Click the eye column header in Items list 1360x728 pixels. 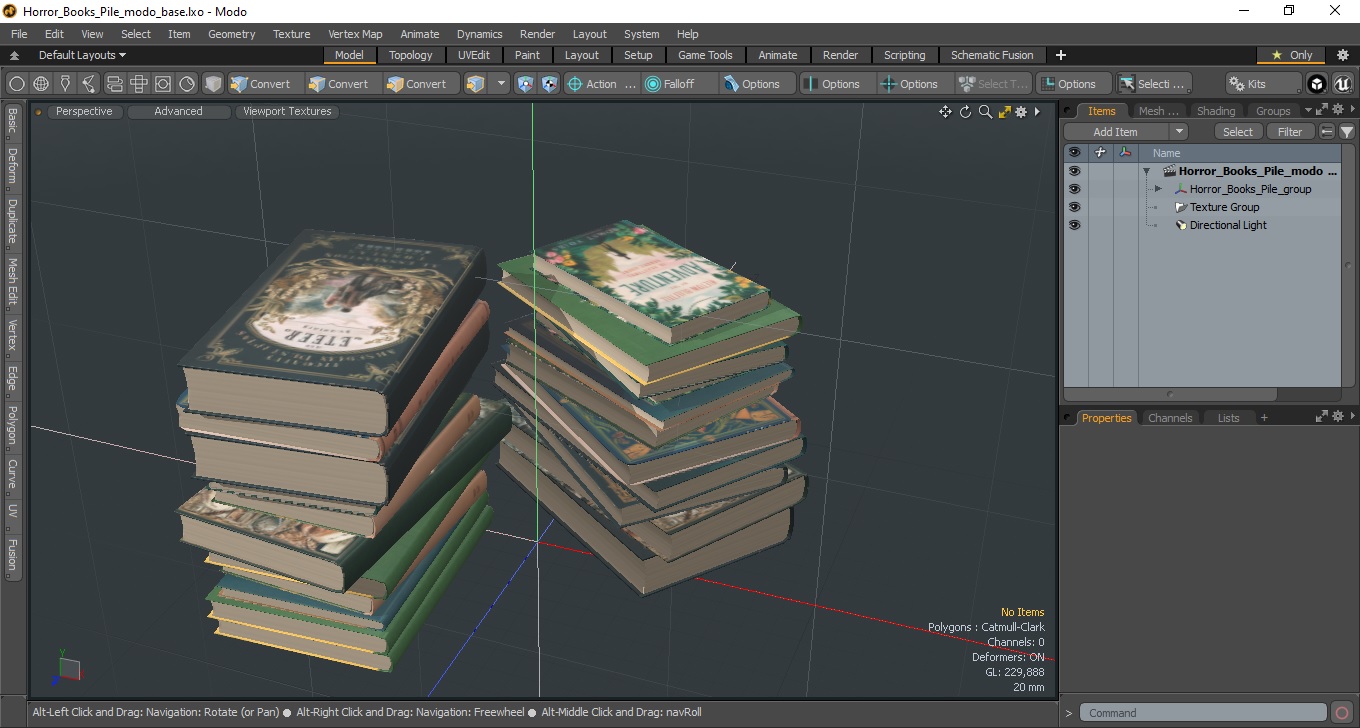point(1074,153)
